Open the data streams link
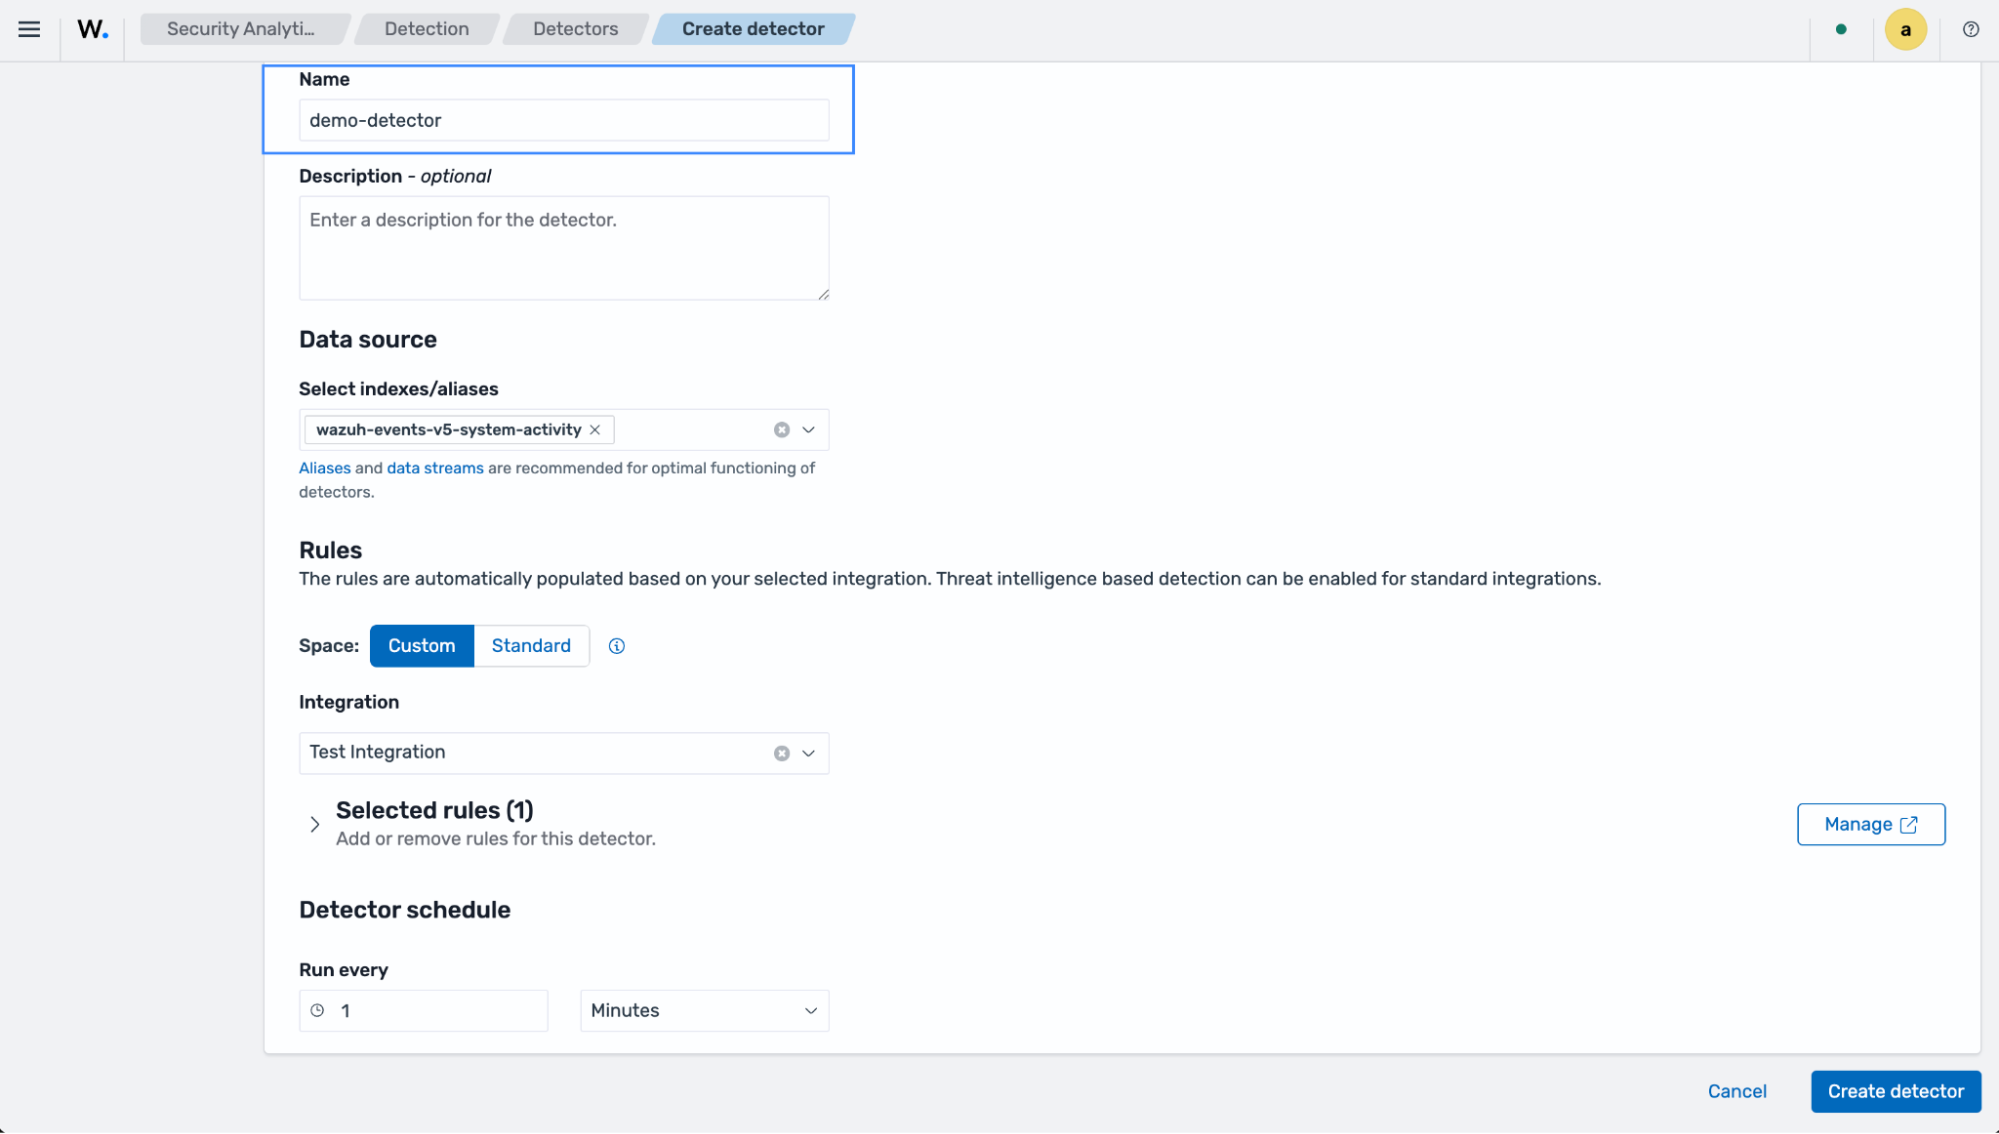This screenshot has width=1999, height=1134. [435, 468]
